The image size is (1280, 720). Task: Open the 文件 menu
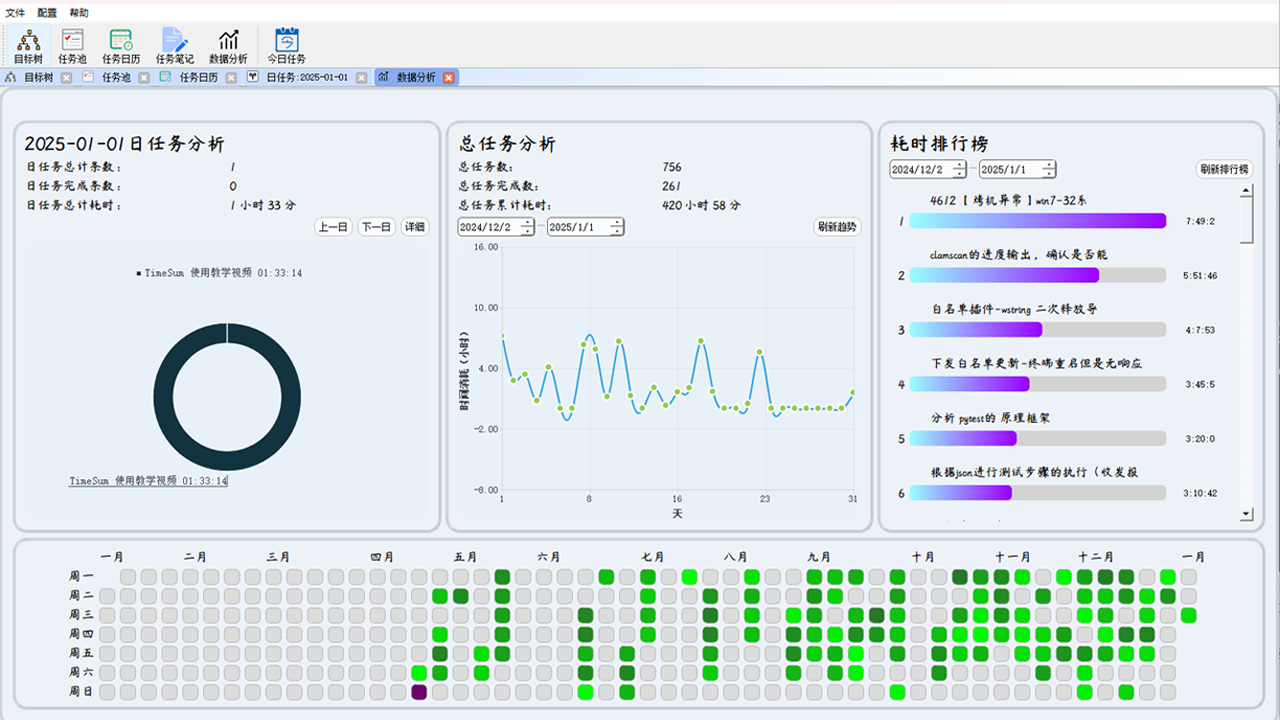pyautogui.click(x=15, y=13)
